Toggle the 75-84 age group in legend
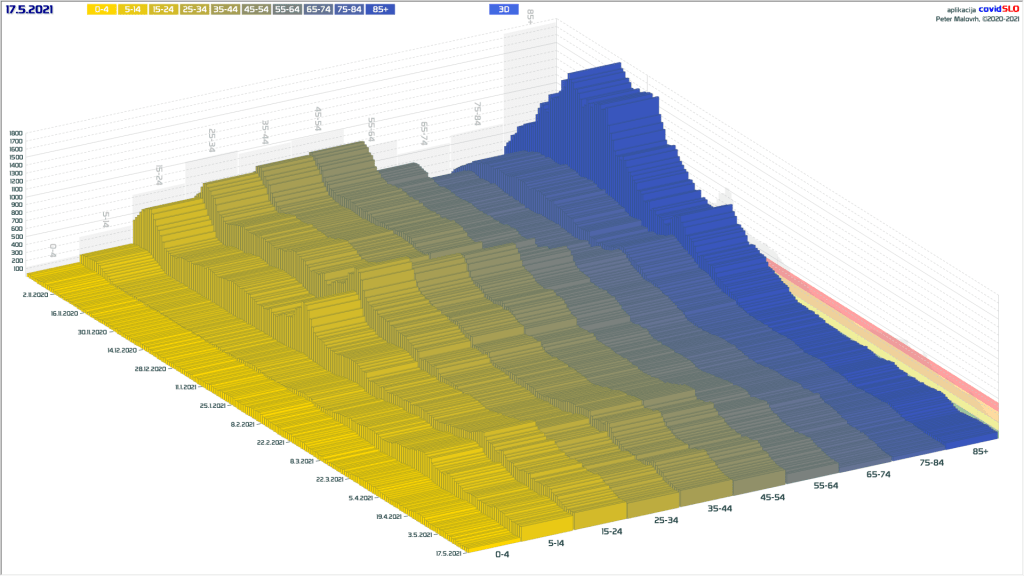The width and height of the screenshot is (1024, 576). coord(349,9)
